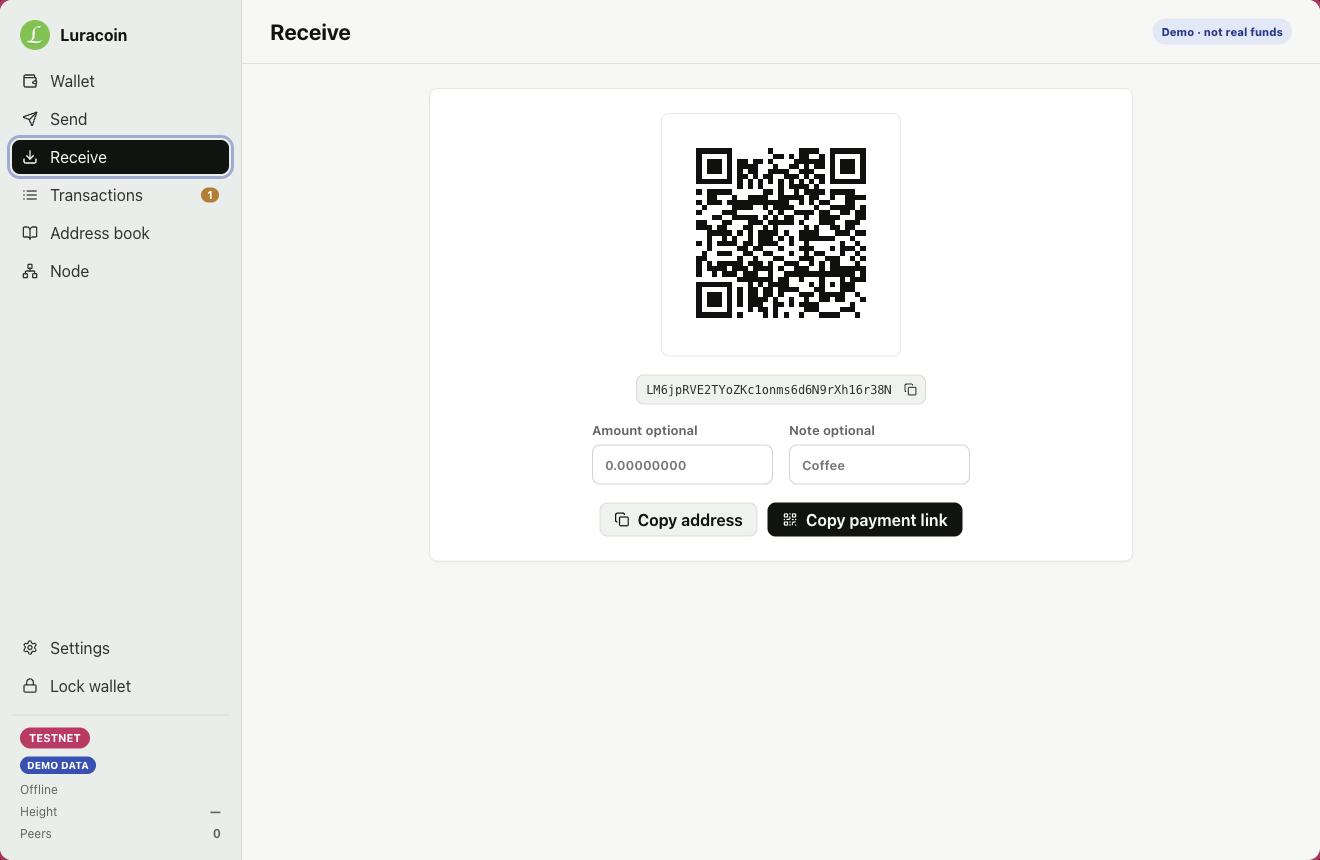The image size is (1320, 860).
Task: Click the DEMO DATA badge
Action: [x=58, y=765]
